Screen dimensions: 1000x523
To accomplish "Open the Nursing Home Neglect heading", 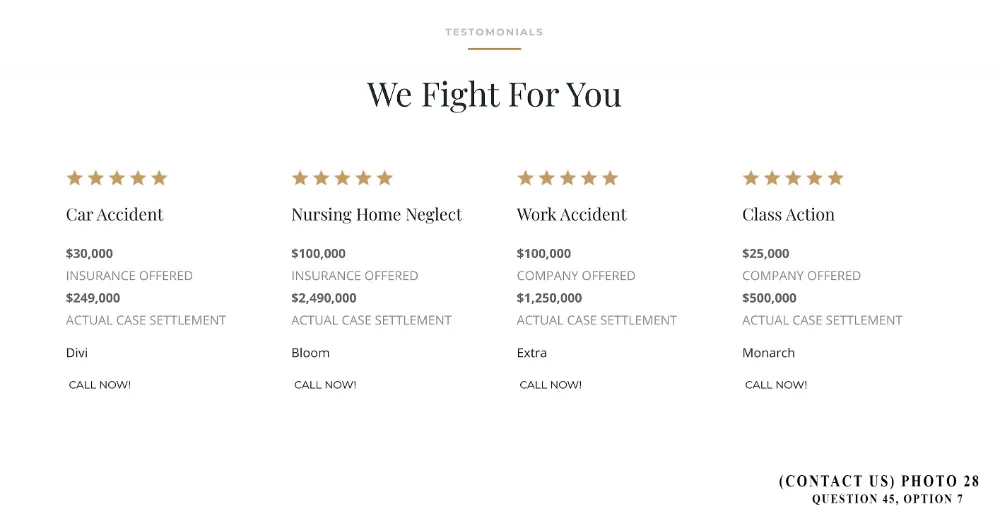I will [376, 215].
